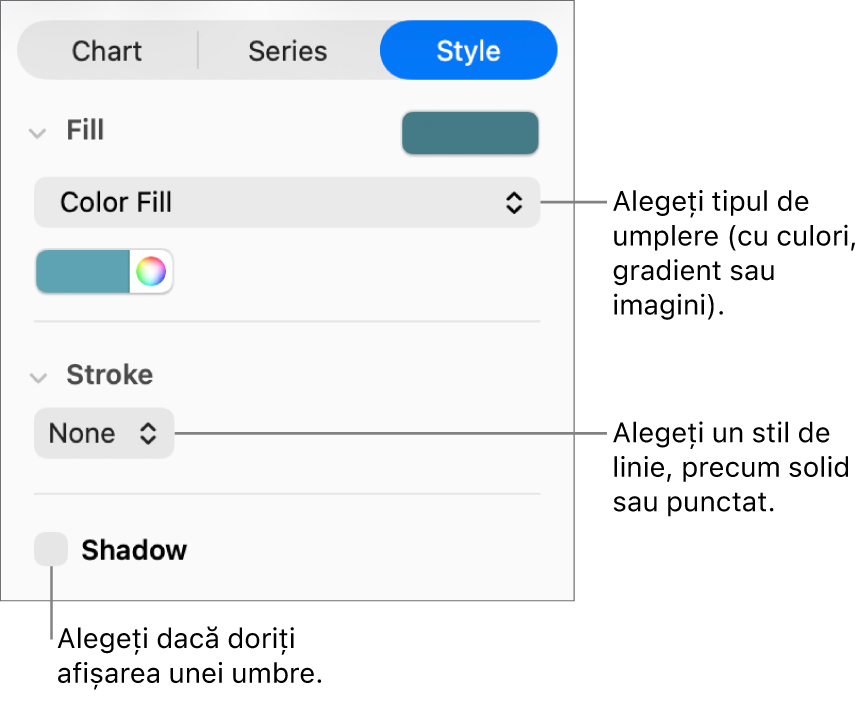
Task: Enable the Shadow checkbox
Action: (51, 549)
